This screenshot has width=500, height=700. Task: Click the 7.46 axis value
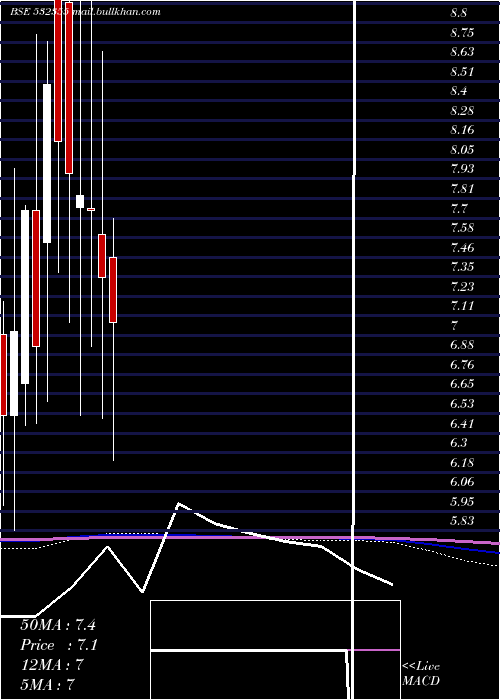(462, 247)
